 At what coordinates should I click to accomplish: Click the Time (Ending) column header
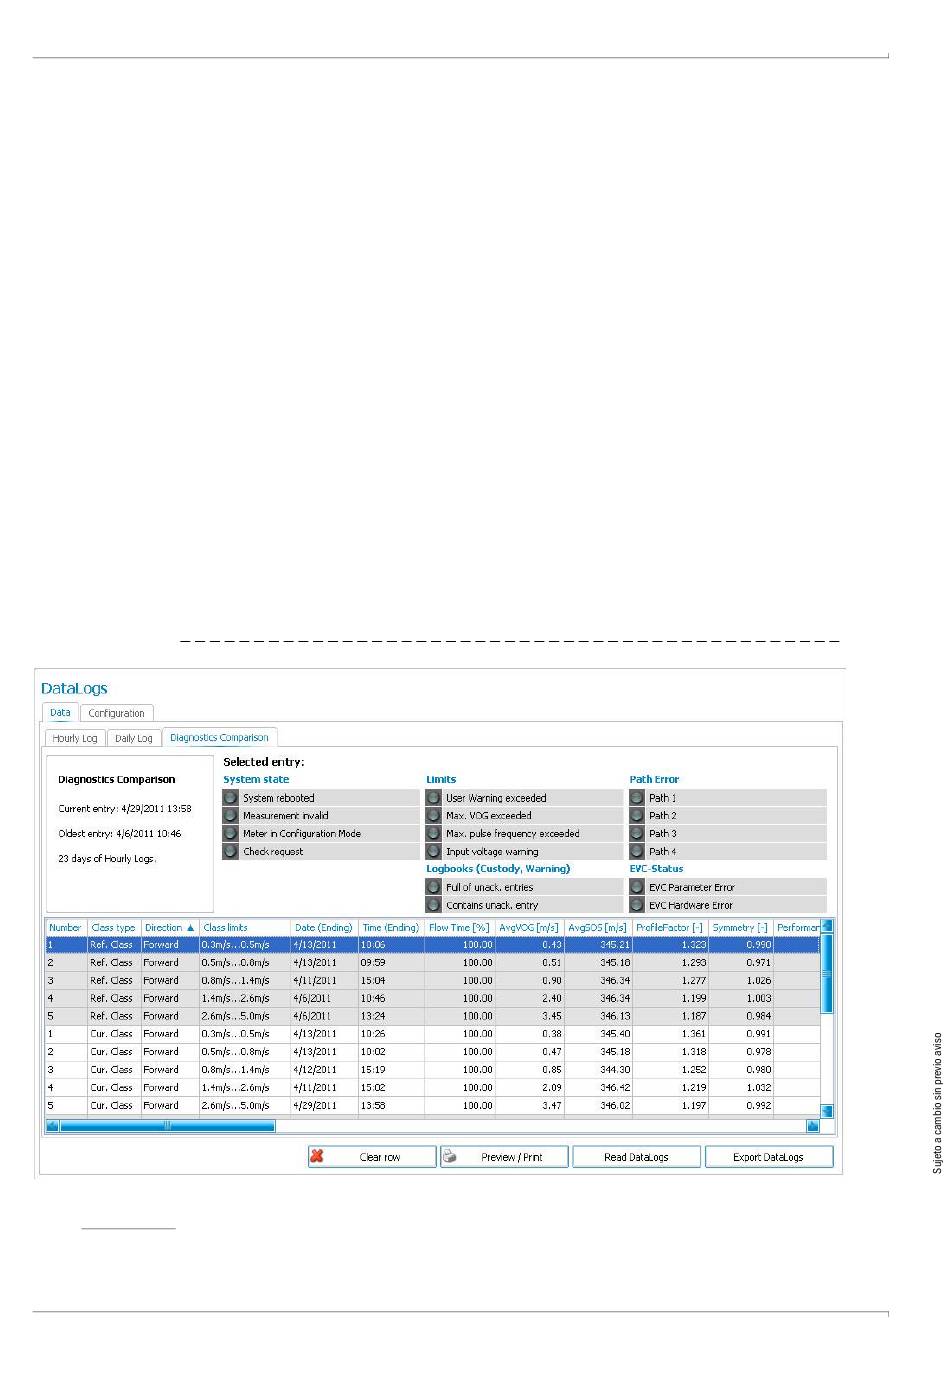pos(391,928)
